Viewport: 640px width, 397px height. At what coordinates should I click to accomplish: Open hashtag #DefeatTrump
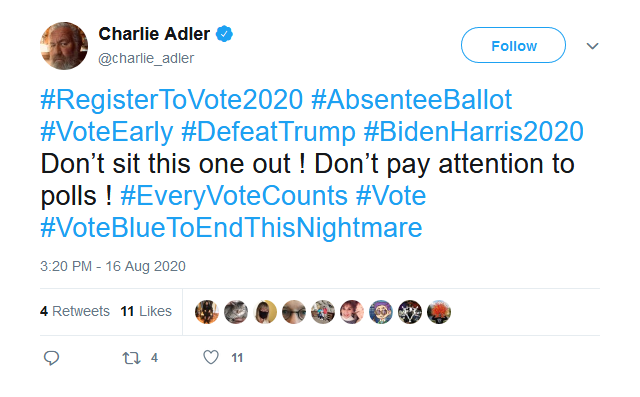[x=268, y=132]
